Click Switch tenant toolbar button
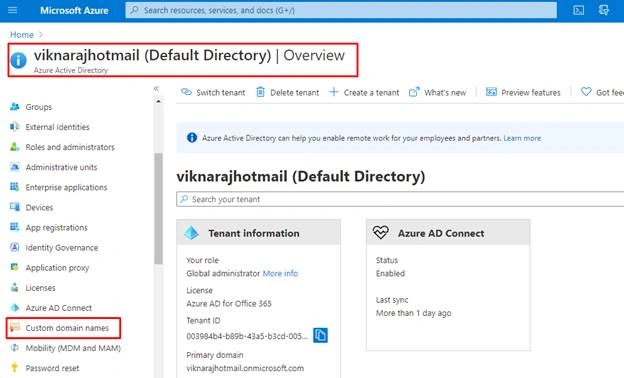 click(x=213, y=92)
